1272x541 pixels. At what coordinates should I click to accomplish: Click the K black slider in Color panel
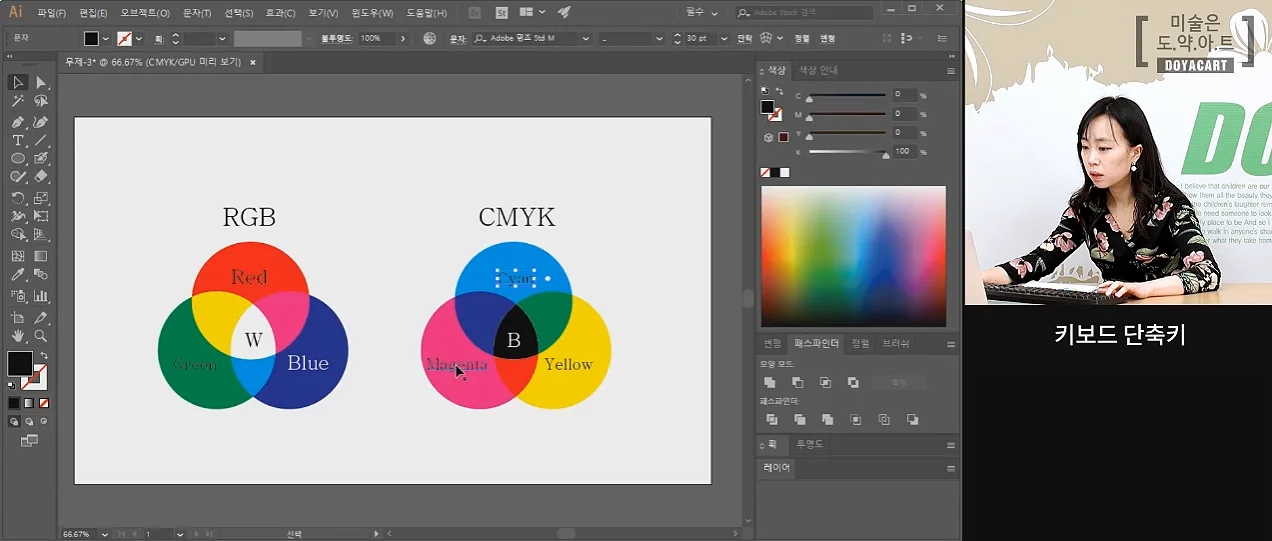click(x=847, y=153)
